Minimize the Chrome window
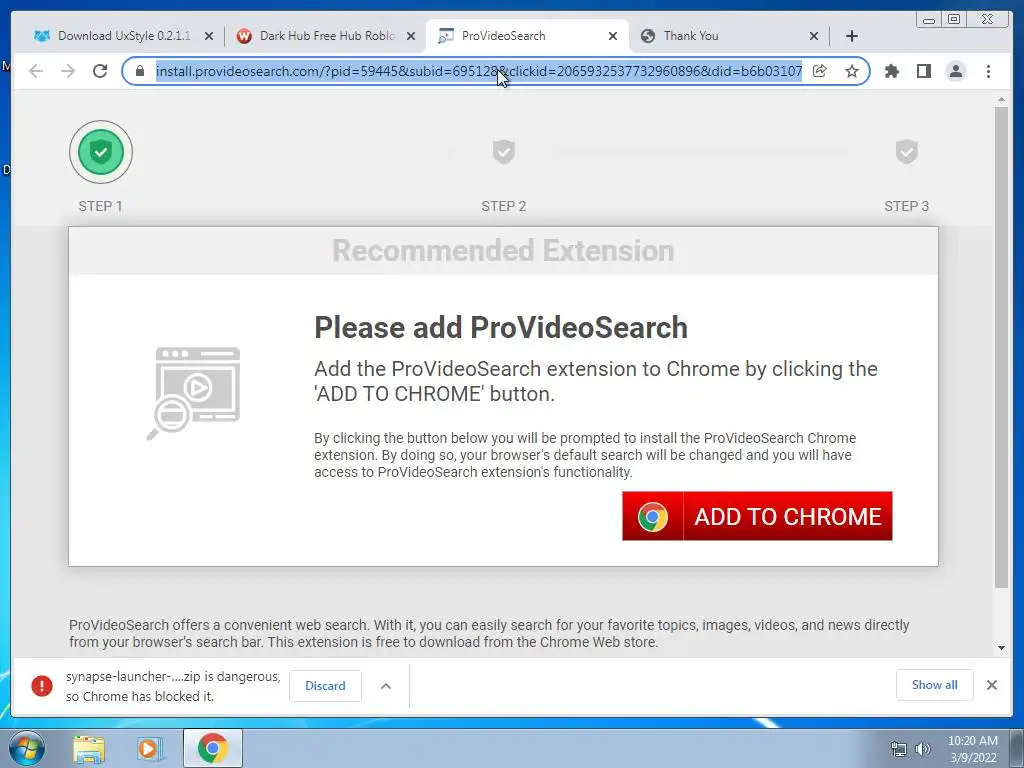This screenshot has height=768, width=1024. pyautogui.click(x=929, y=20)
